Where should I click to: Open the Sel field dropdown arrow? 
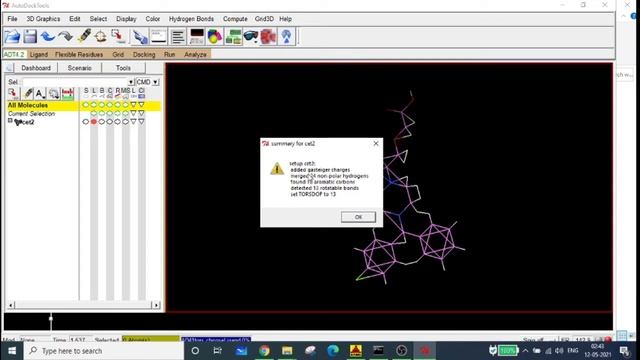coord(131,82)
